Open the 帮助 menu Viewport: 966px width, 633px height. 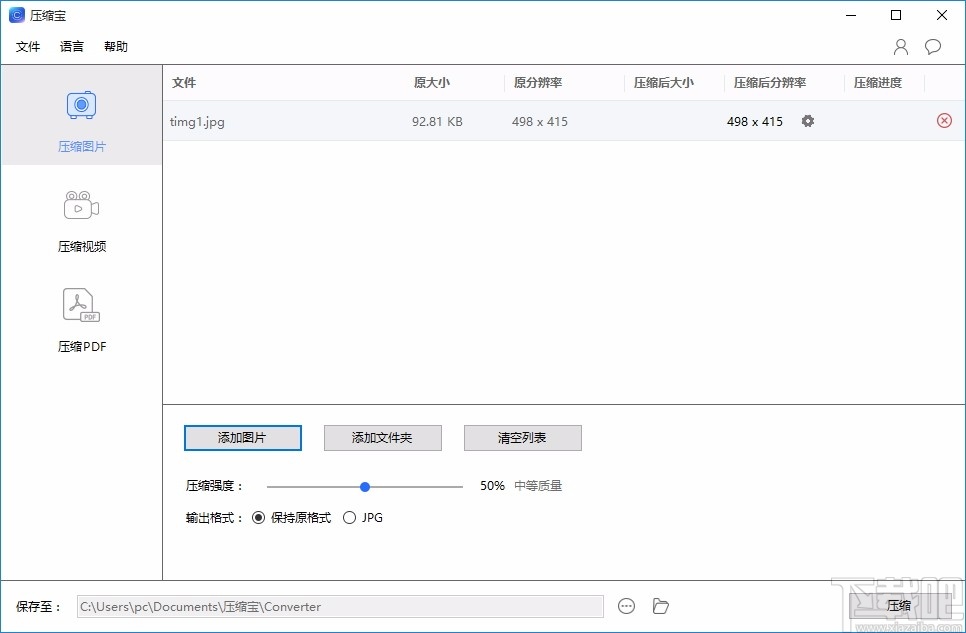click(x=115, y=46)
